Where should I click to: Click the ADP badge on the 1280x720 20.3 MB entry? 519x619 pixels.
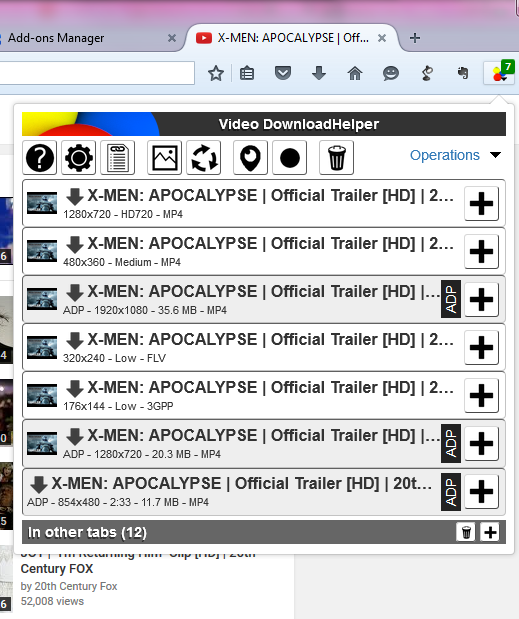click(x=451, y=443)
